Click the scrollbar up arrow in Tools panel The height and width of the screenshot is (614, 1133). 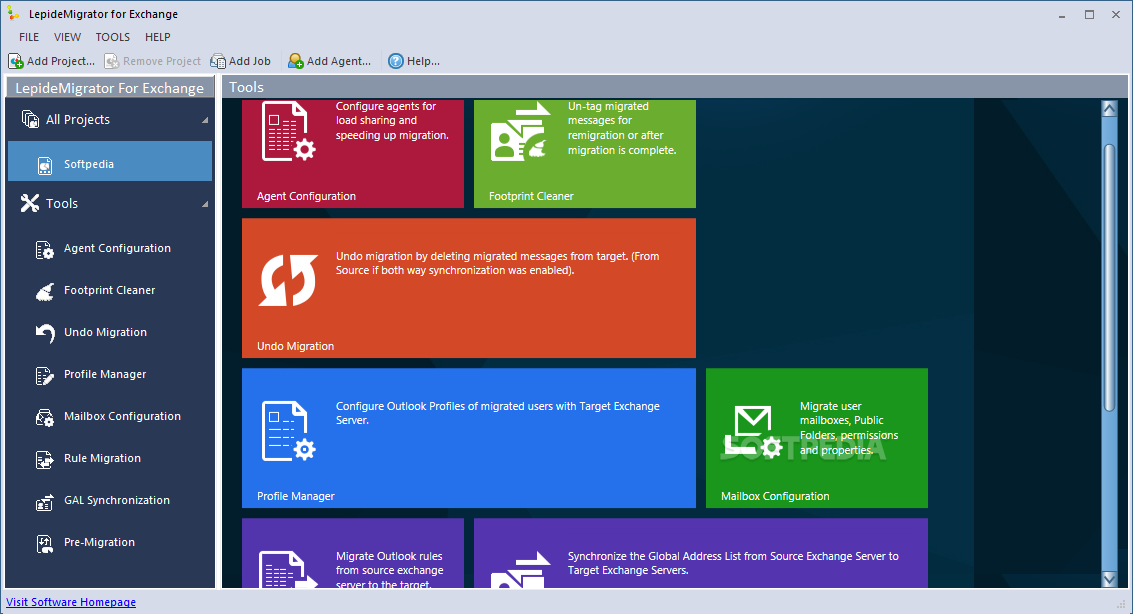click(1109, 109)
